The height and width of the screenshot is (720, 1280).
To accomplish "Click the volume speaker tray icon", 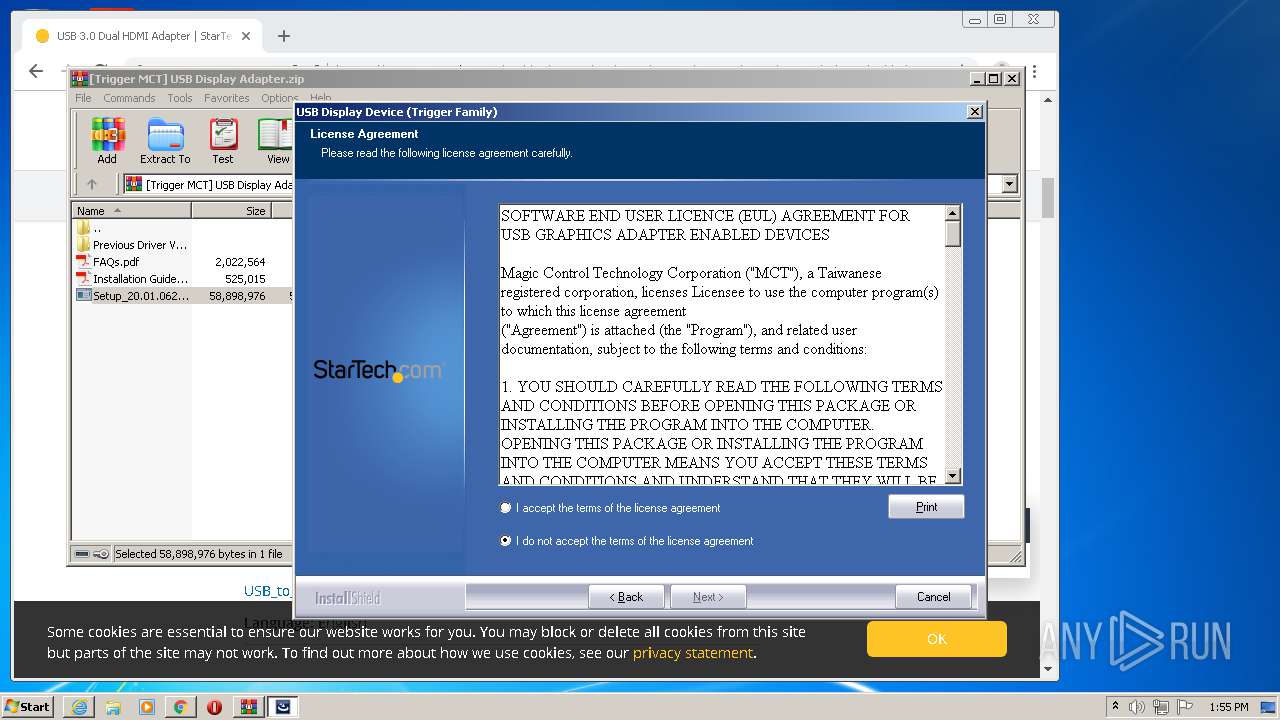I will [x=1137, y=707].
